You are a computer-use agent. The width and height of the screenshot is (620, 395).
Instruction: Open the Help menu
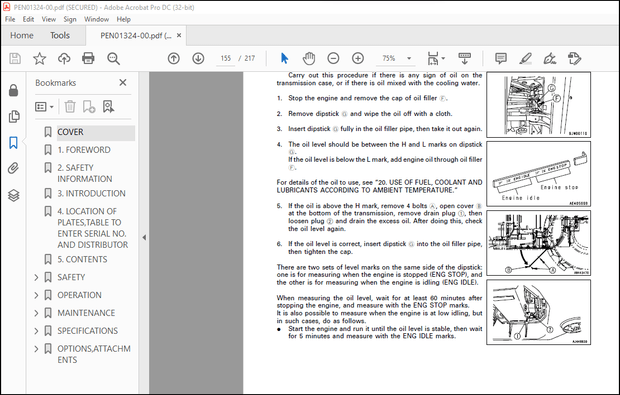123,19
